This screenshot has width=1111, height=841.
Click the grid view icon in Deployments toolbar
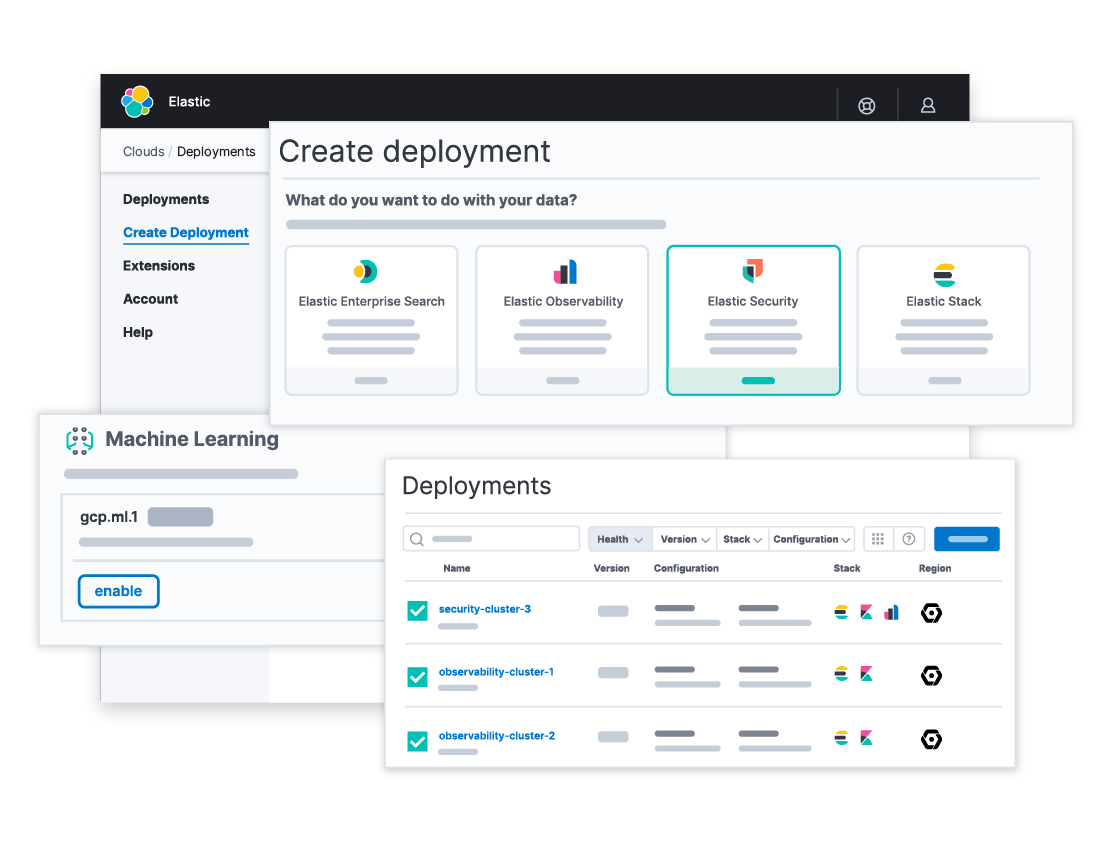(x=878, y=538)
